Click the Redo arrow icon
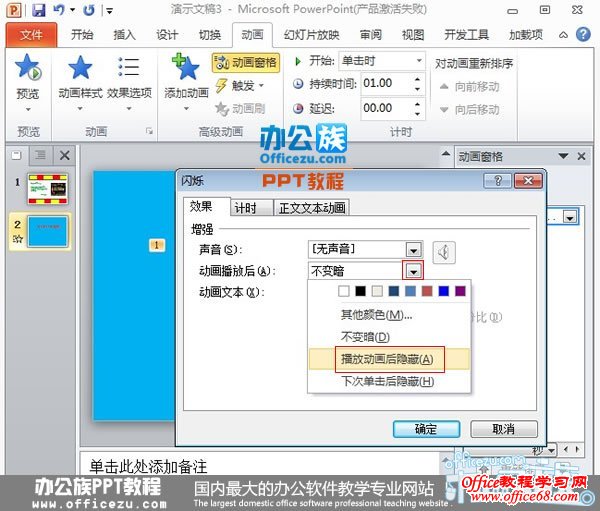Screen dimensions: 600x511 [x=89, y=10]
